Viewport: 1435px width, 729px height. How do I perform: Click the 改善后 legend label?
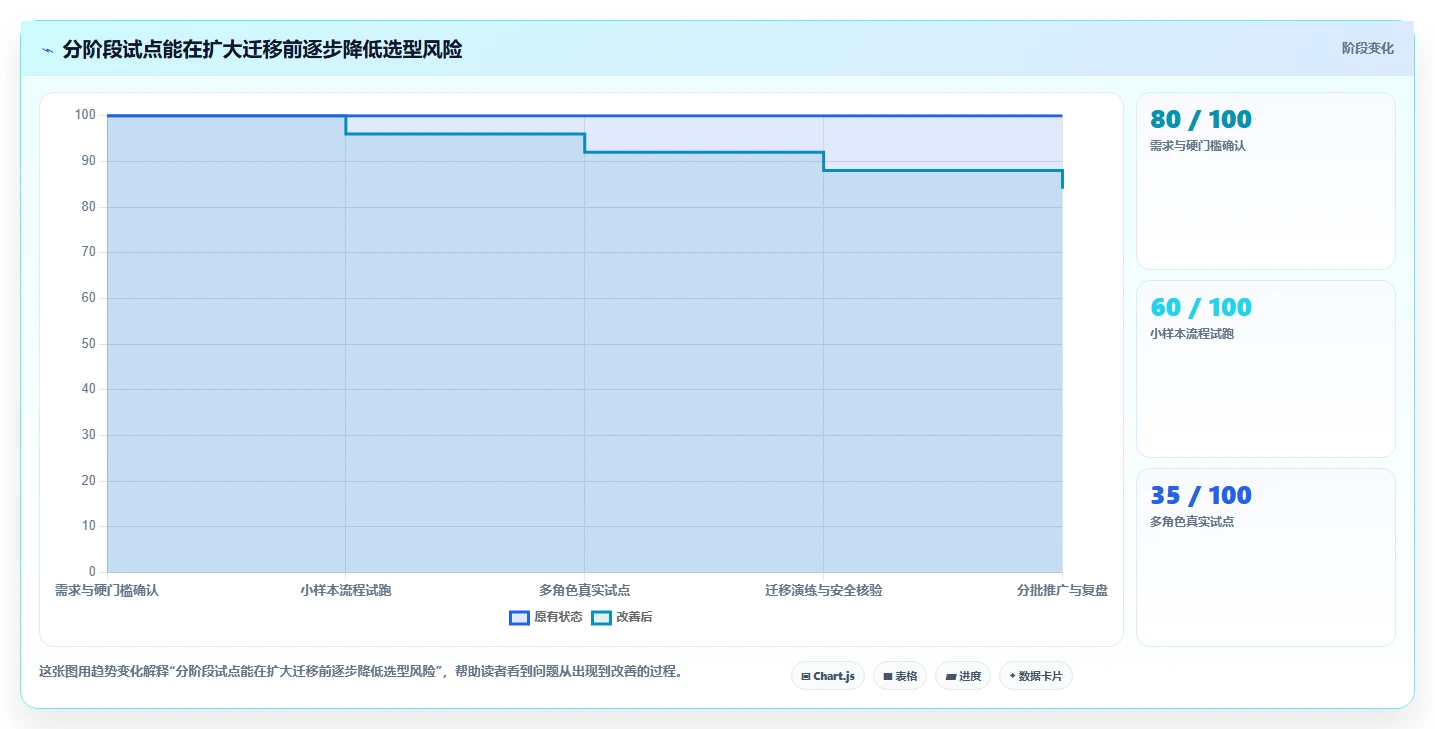[x=634, y=618]
